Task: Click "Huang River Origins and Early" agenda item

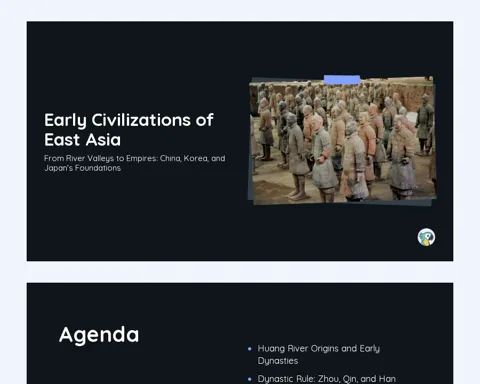Action: tap(319, 349)
